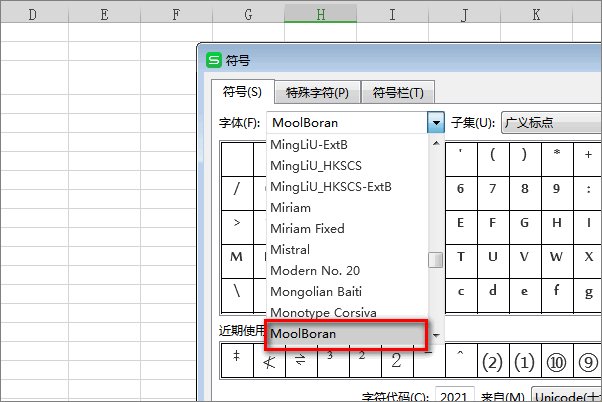The width and height of the screenshot is (602, 402).
Task: Pick the letter W symbol
Action: click(x=557, y=261)
